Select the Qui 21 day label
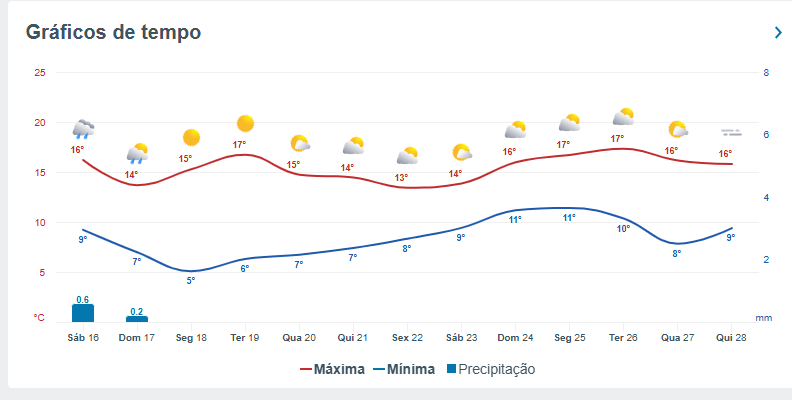The image size is (792, 400). click(x=353, y=338)
